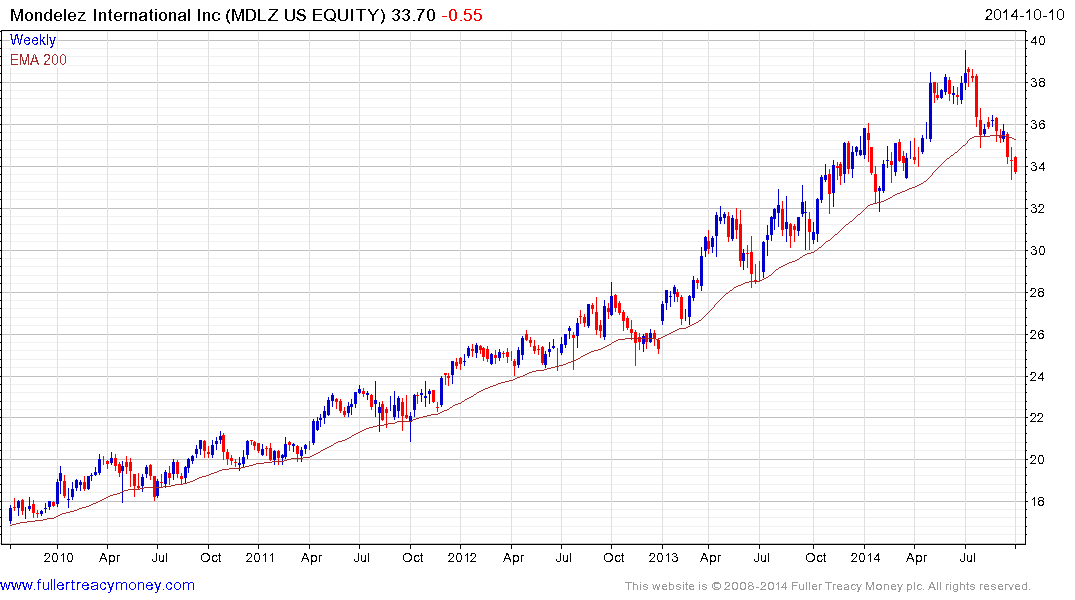Image resolution: width=1075 pixels, height=600 pixels.
Task: Select the -0.55 price change value
Action: click(x=461, y=15)
